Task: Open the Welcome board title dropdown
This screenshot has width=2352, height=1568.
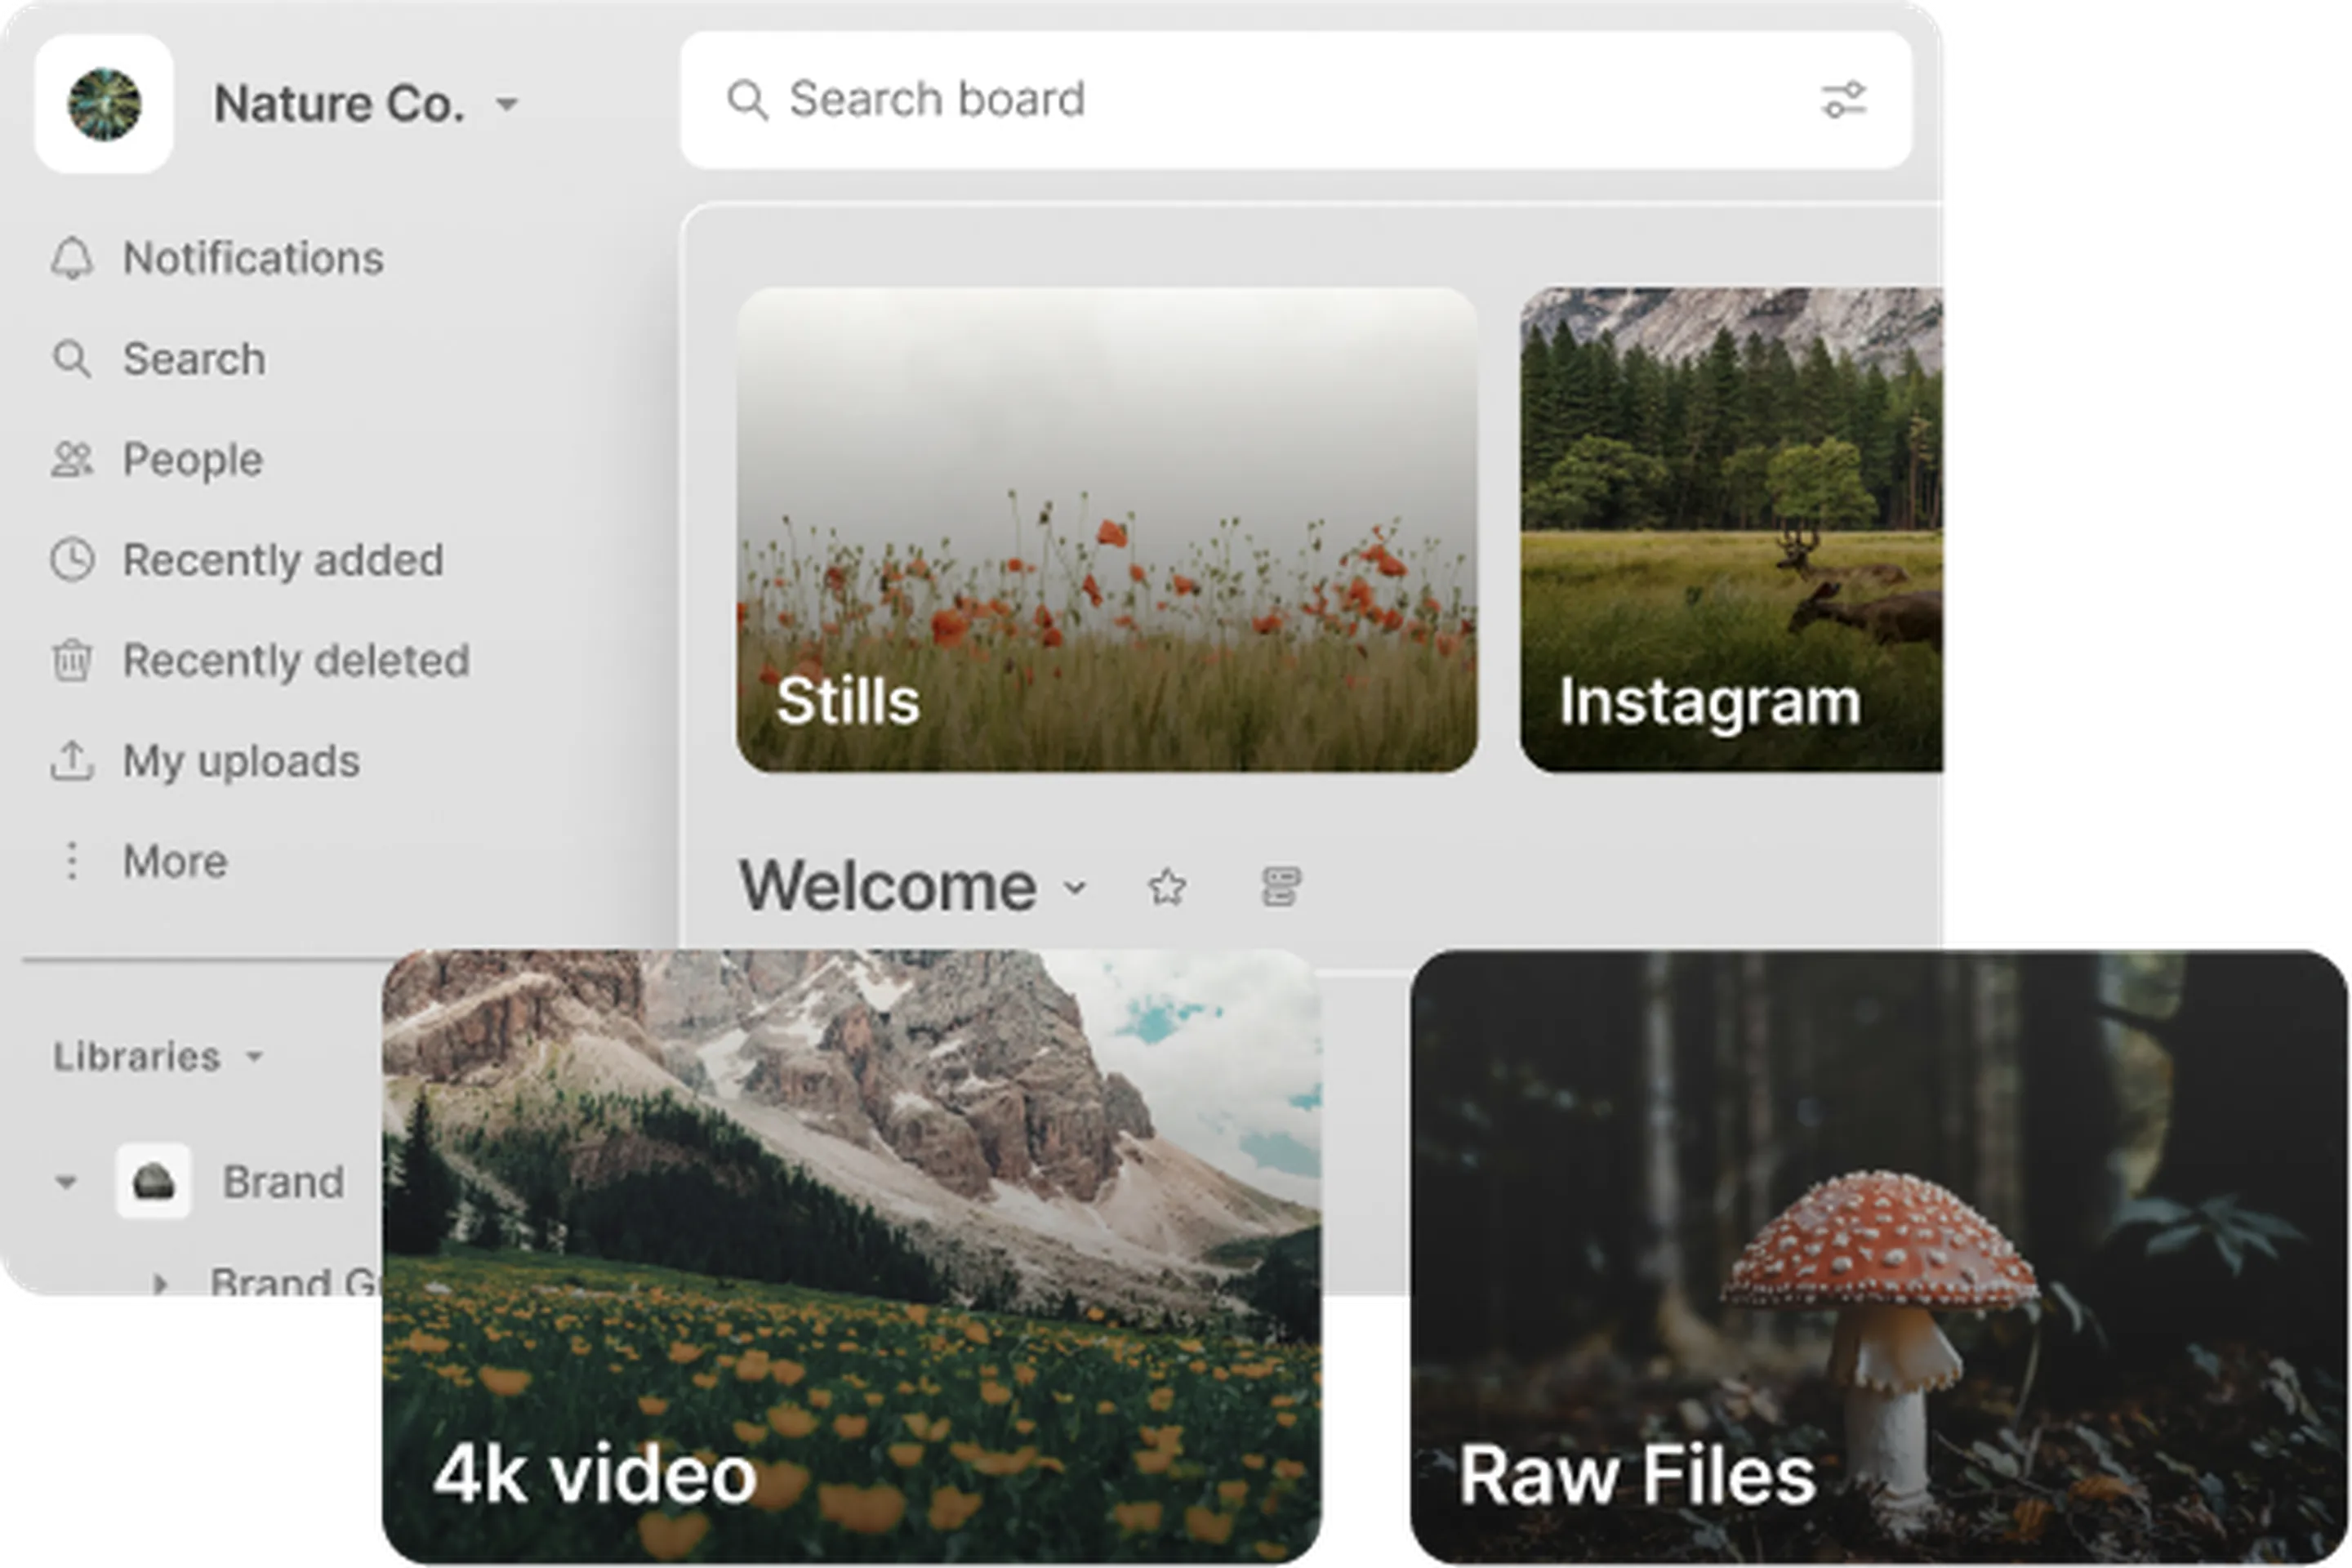Action: point(1075,887)
